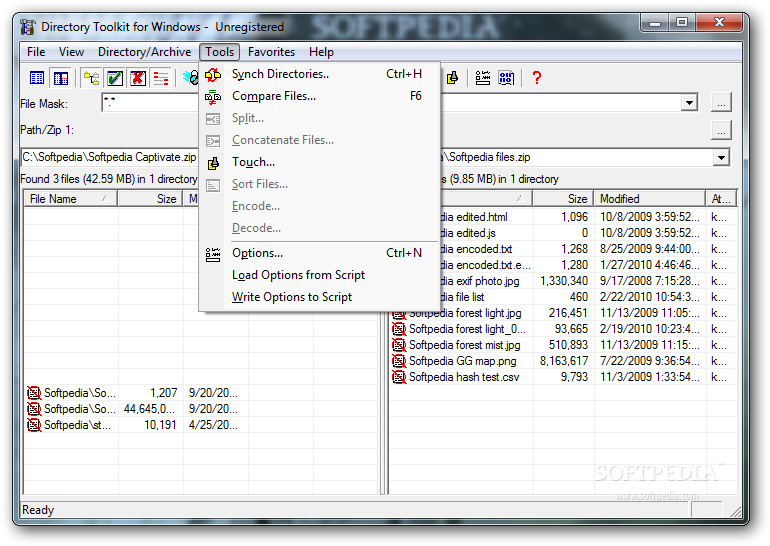Sort right pane by Modified header
The height and width of the screenshot is (546, 770).
(649, 199)
